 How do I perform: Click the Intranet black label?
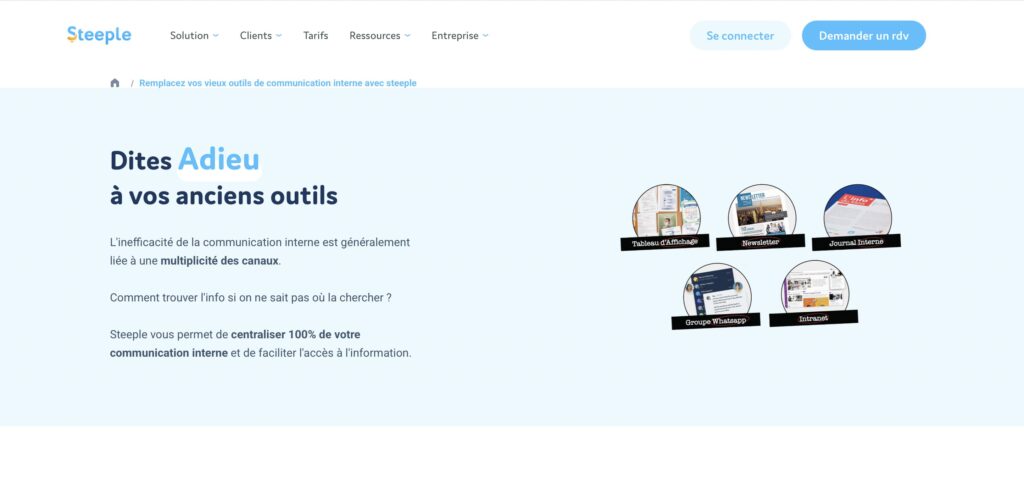[814, 319]
